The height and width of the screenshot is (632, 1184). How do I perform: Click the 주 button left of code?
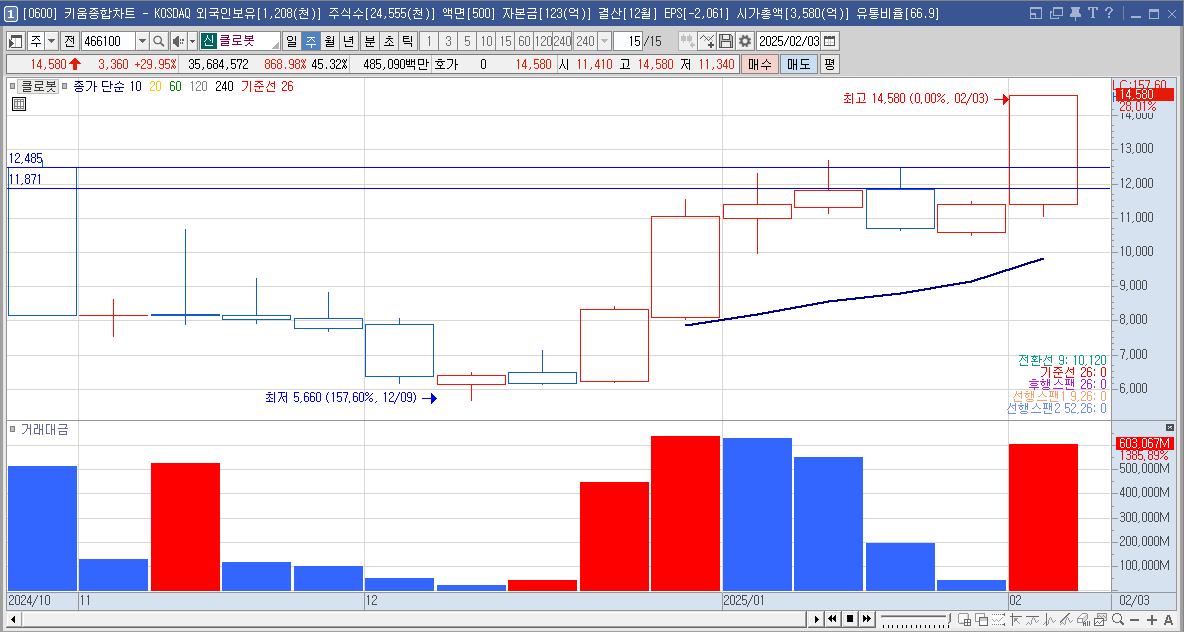click(x=35, y=41)
